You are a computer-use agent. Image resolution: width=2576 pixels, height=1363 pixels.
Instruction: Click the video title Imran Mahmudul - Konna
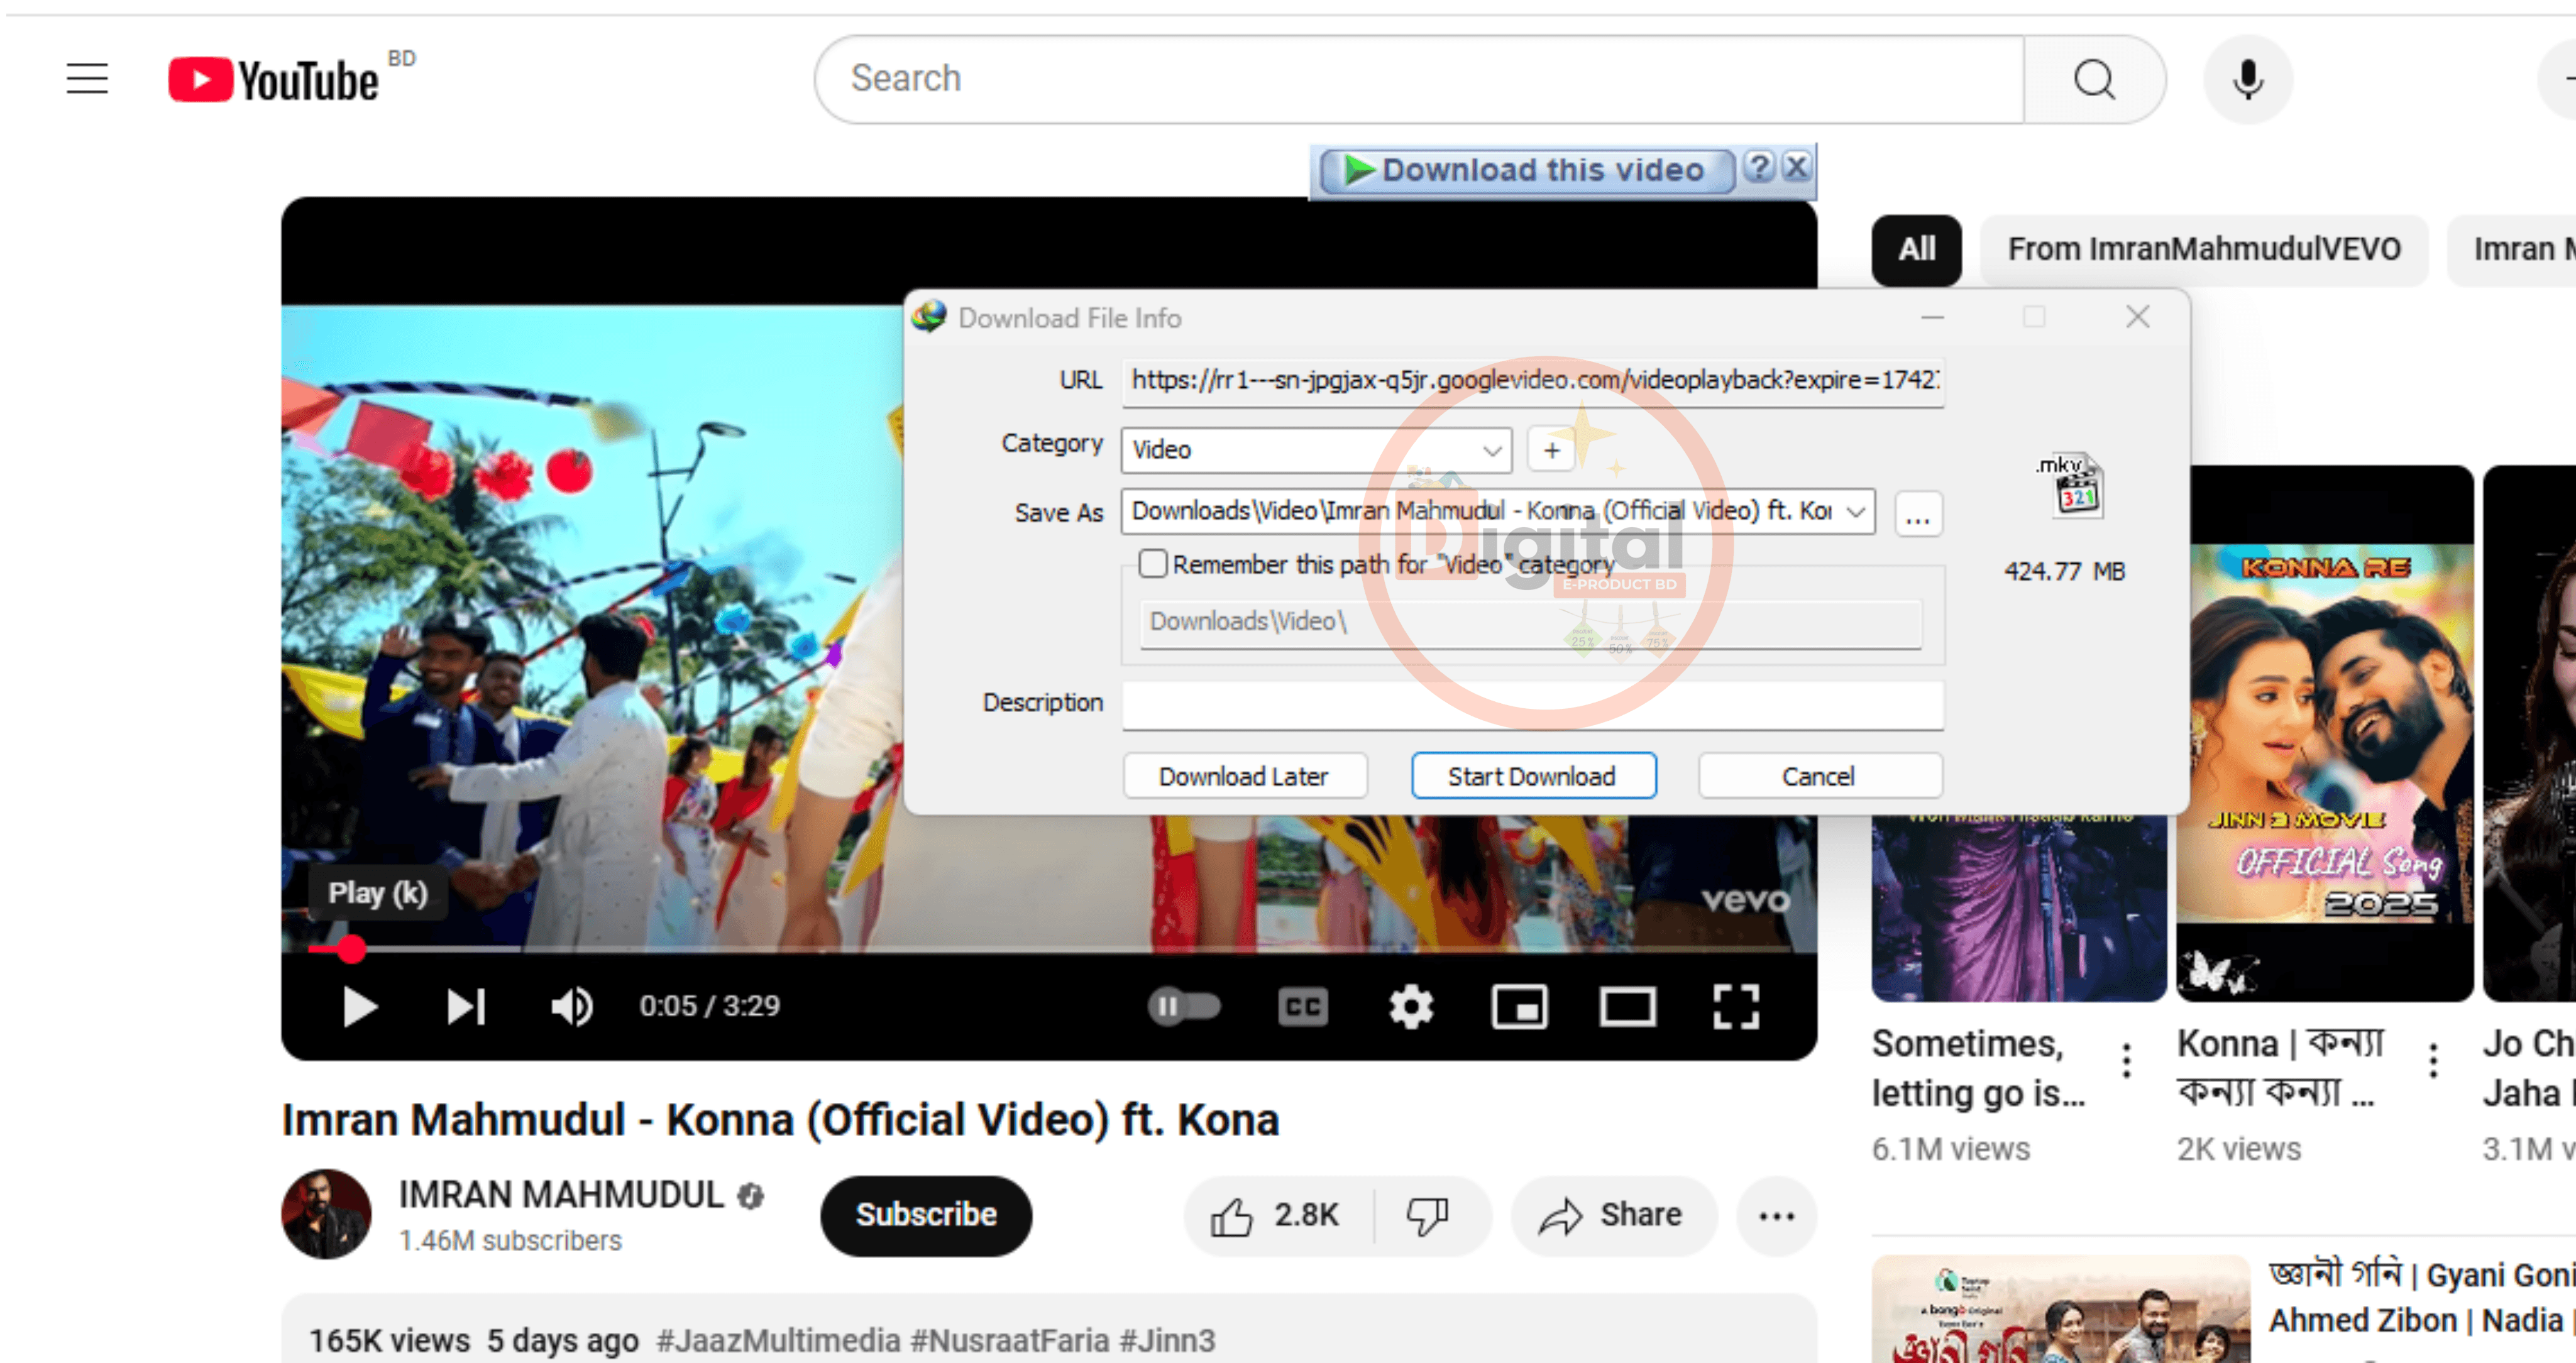point(780,1120)
